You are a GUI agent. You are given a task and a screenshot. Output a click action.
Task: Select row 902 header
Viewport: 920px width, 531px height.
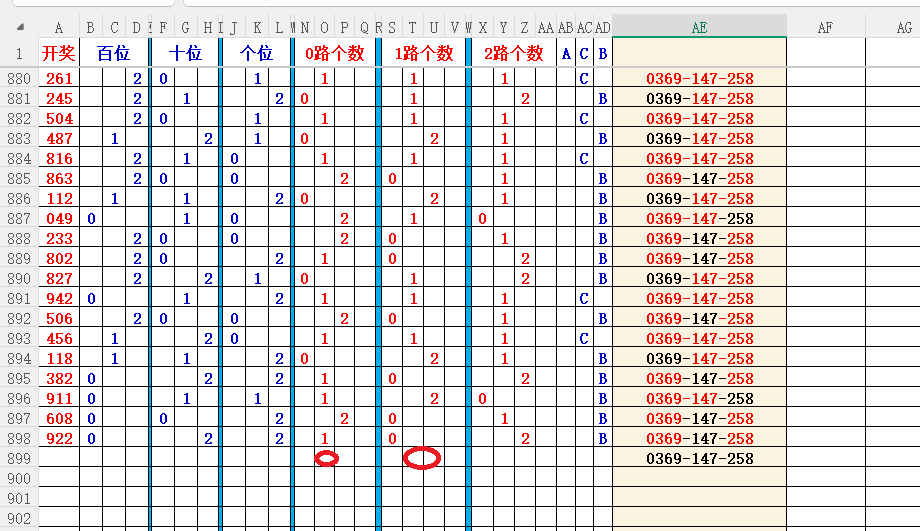pos(19,518)
